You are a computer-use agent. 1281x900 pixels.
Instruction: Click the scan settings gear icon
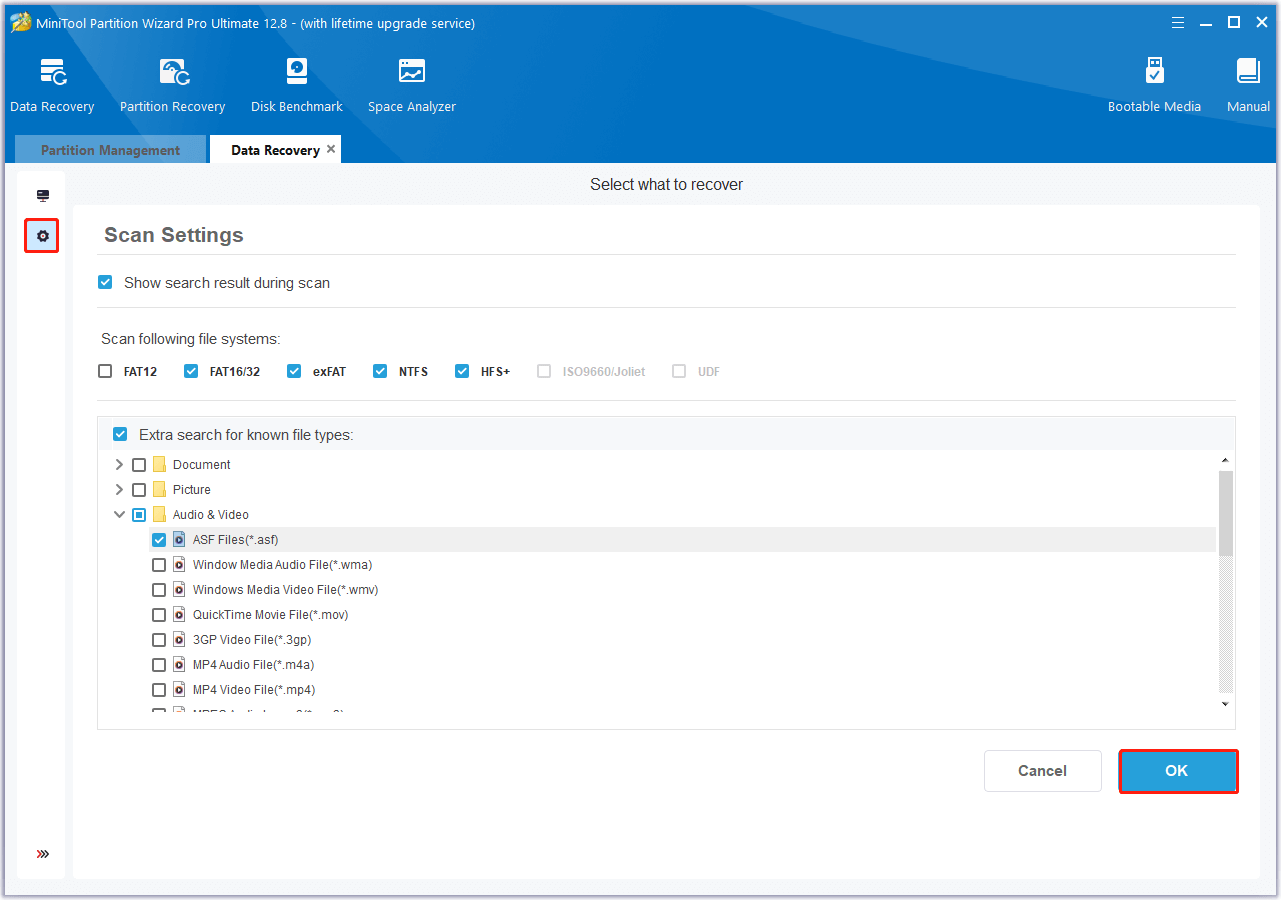(42, 236)
